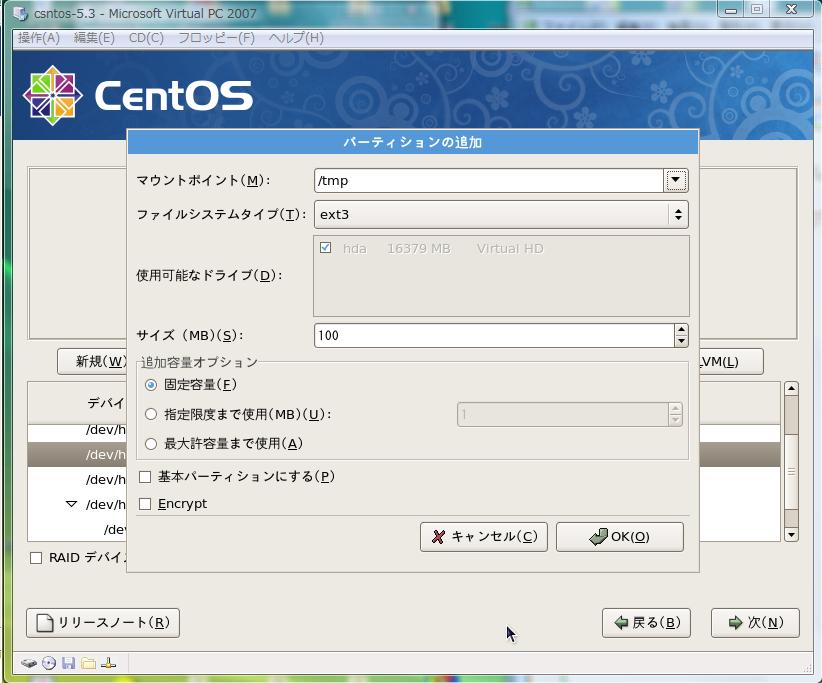Click the キャンセル button

[484, 537]
